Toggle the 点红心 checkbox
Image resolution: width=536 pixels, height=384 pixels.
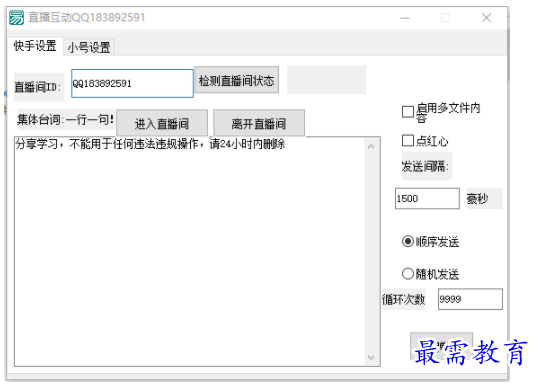click(408, 141)
